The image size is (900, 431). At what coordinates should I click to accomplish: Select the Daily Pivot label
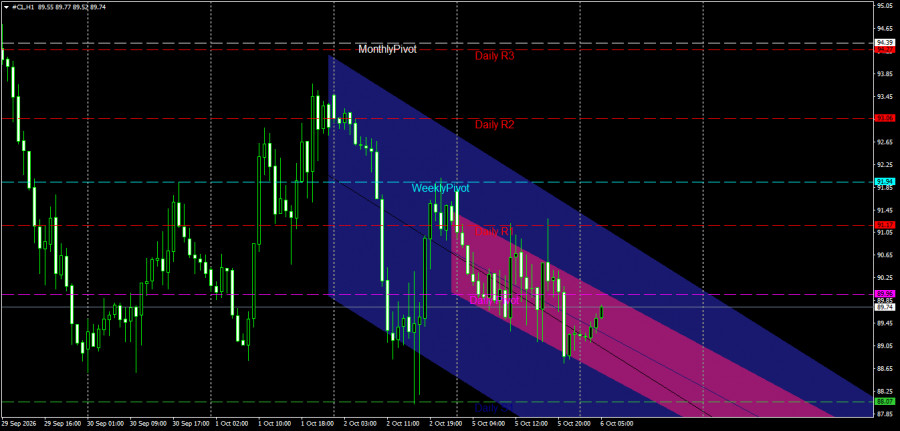point(495,300)
